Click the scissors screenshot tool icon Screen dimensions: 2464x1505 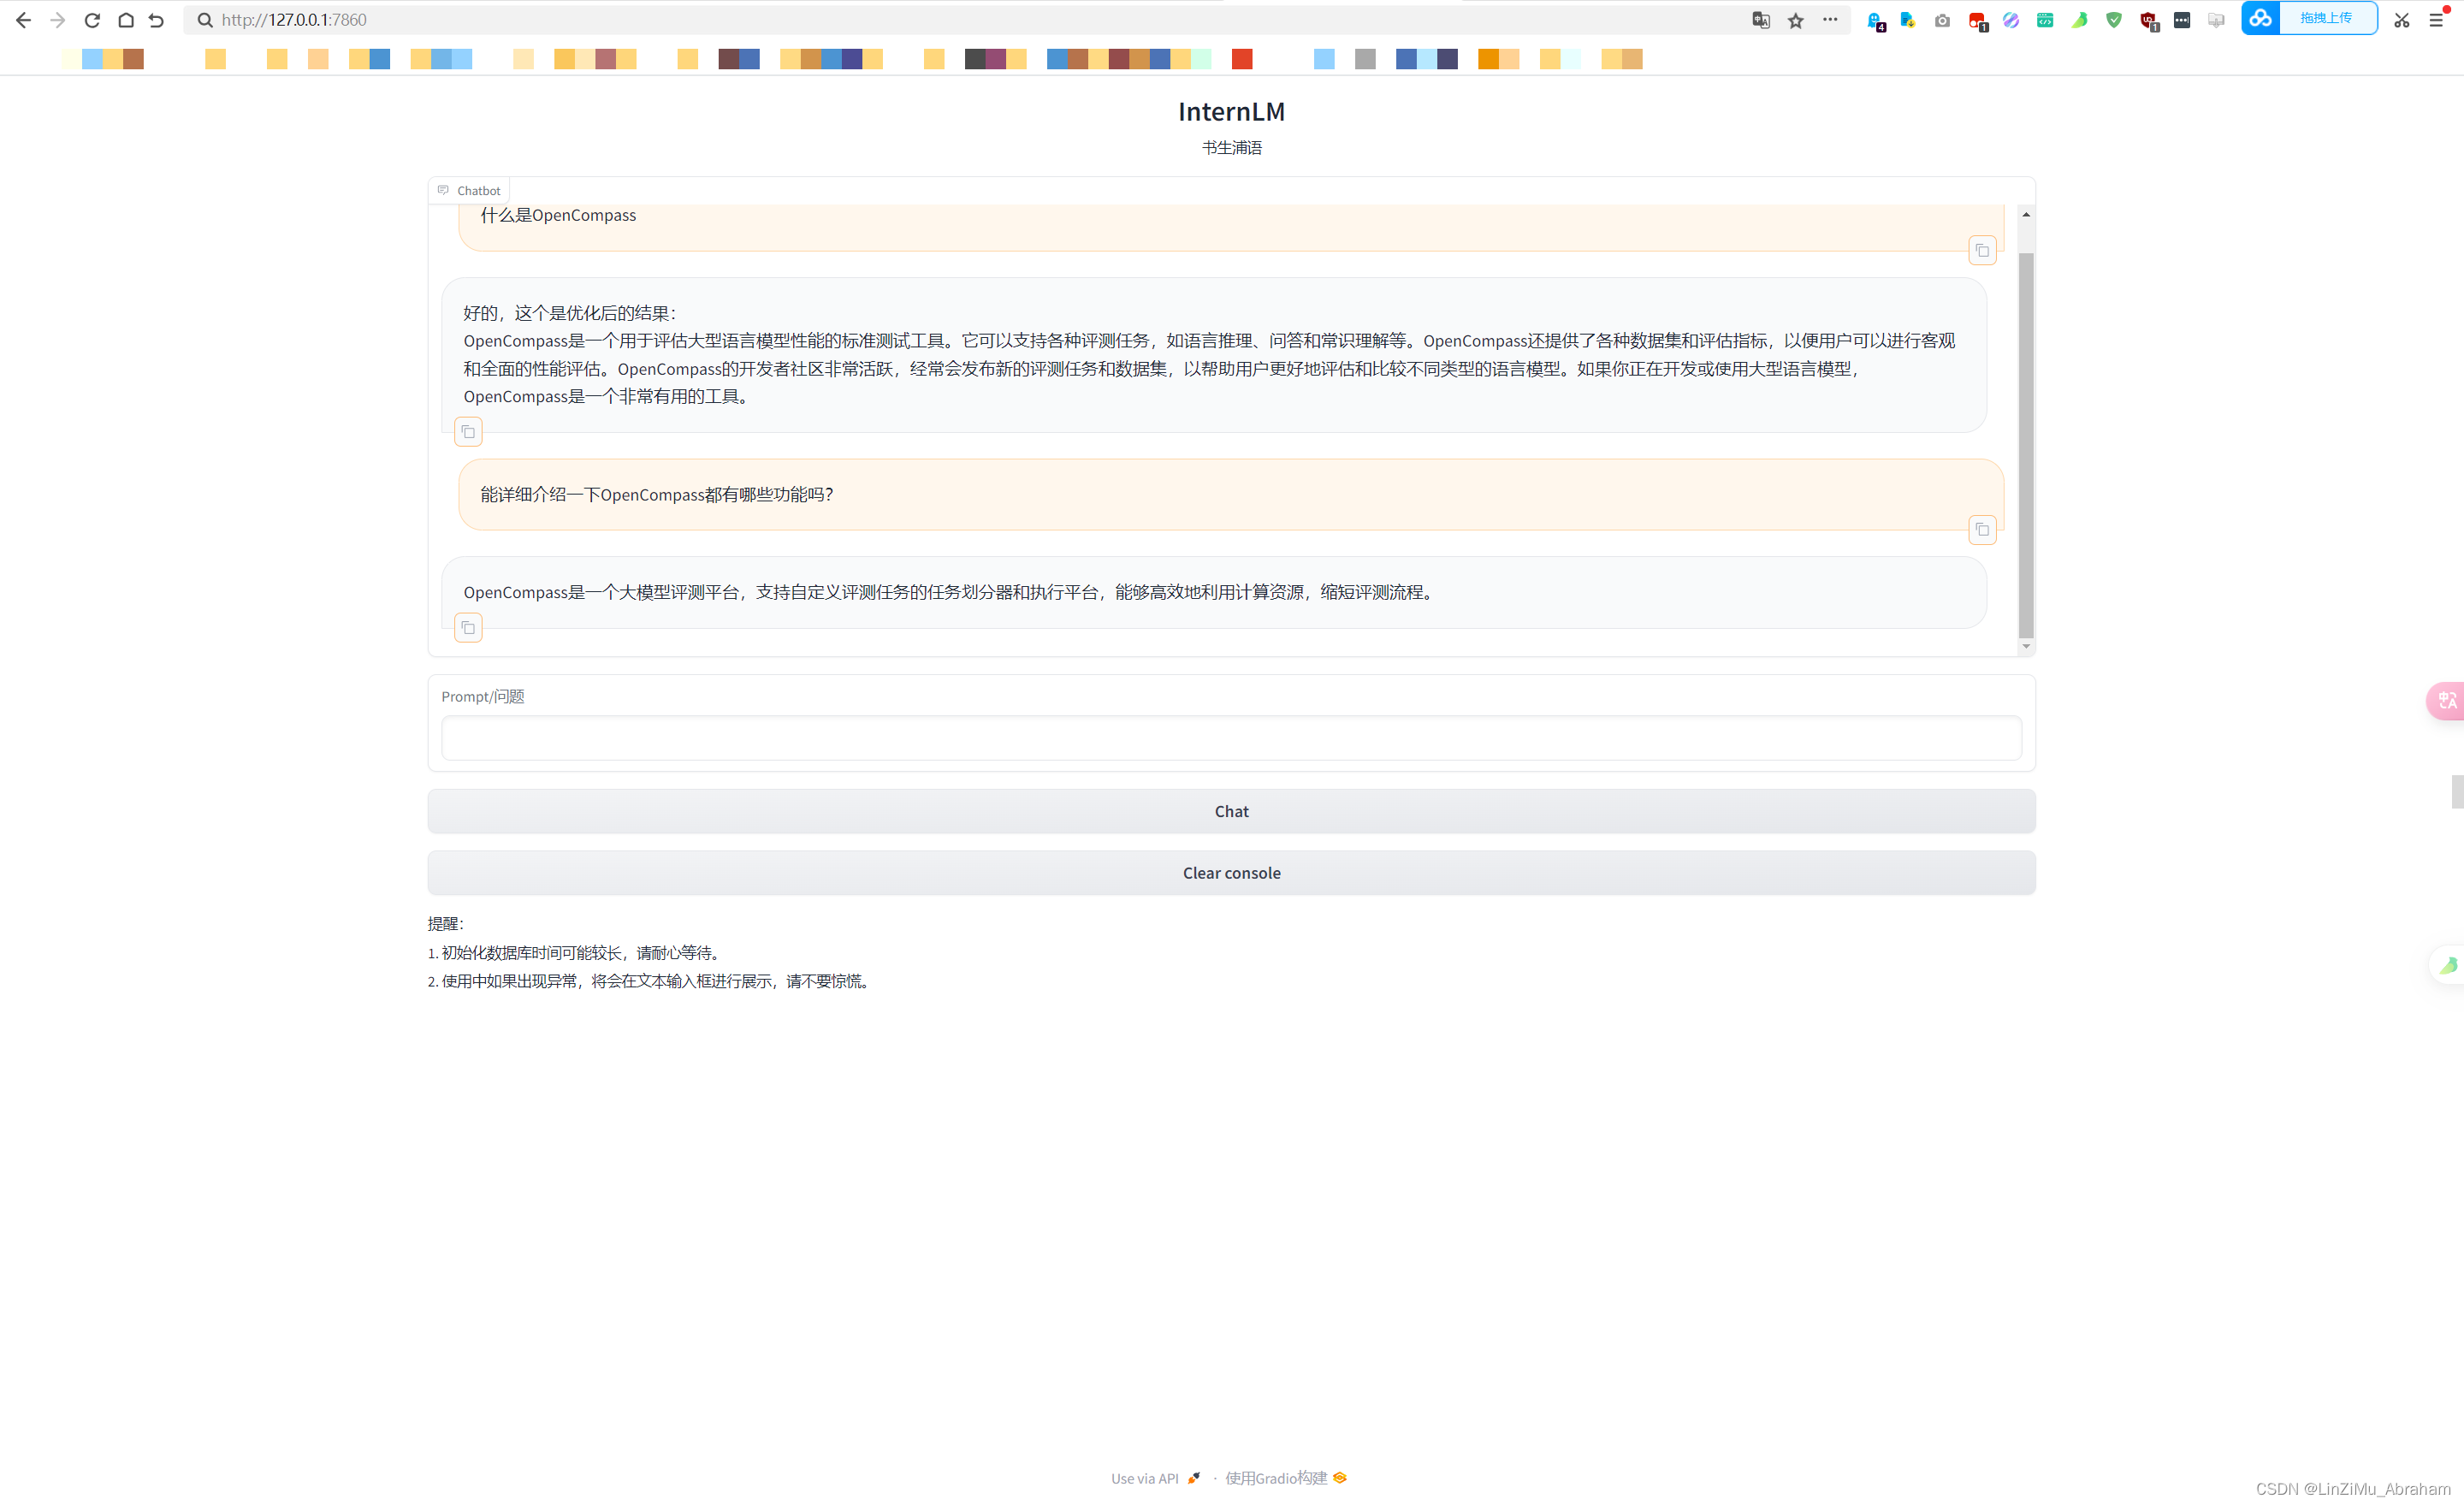click(2402, 20)
